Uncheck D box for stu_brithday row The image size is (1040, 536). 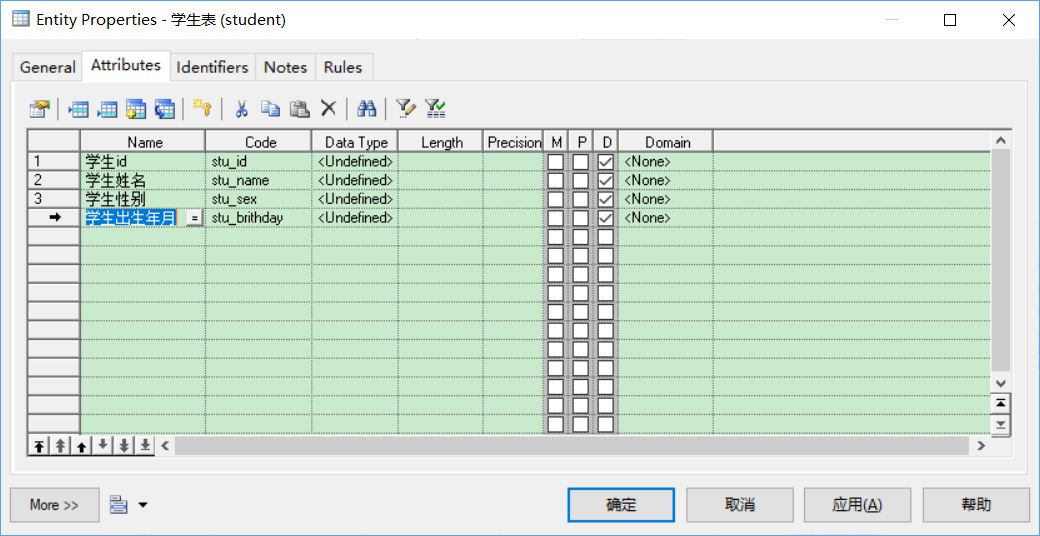606,218
